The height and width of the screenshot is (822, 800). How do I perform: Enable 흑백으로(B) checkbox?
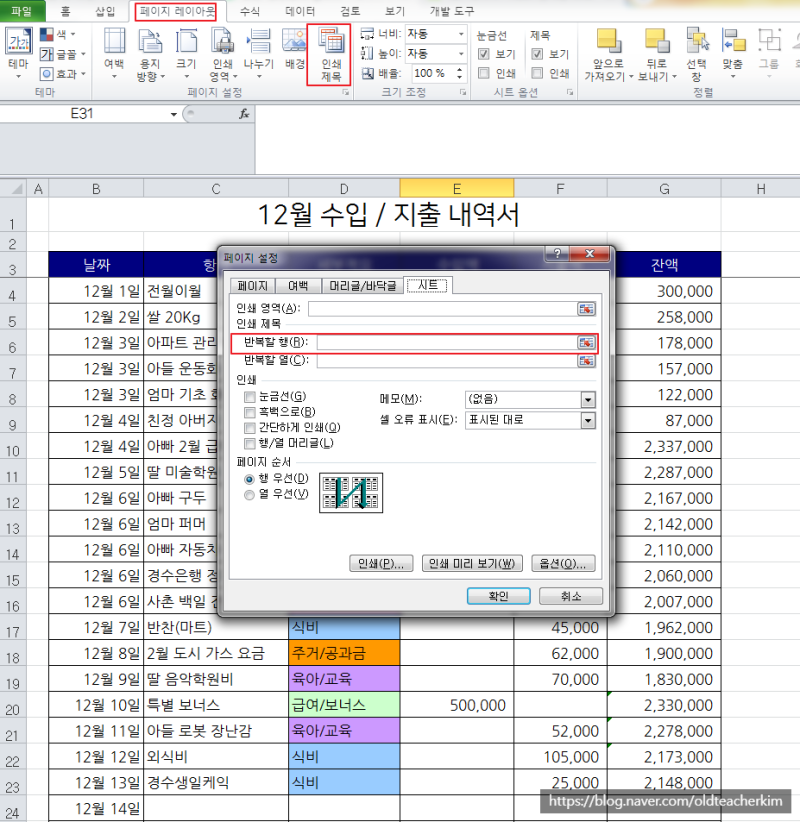[x=250, y=413]
